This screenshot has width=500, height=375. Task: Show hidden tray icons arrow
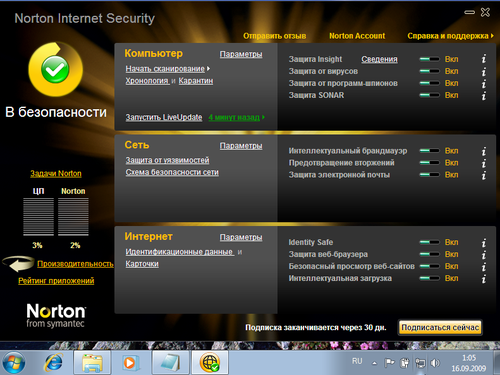pyautogui.click(x=375, y=363)
